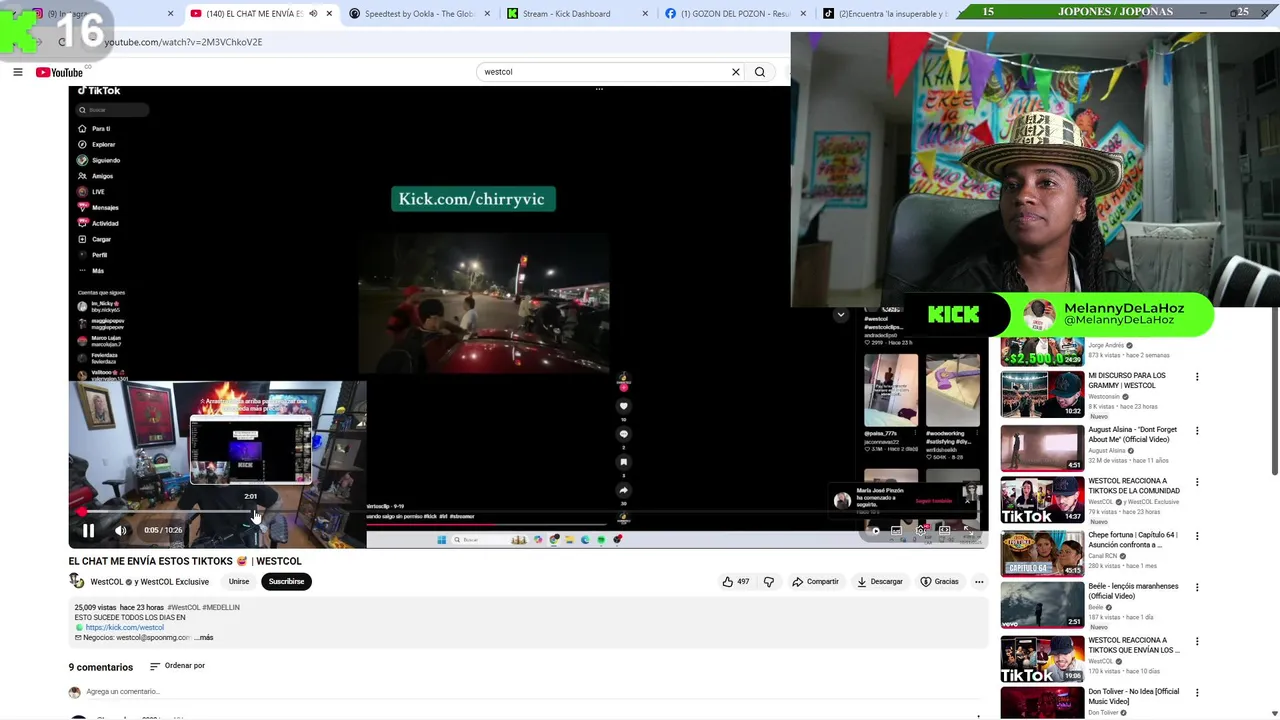Viewport: 1280px width, 720px height.
Task: Mute the video player volume
Action: click(120, 530)
